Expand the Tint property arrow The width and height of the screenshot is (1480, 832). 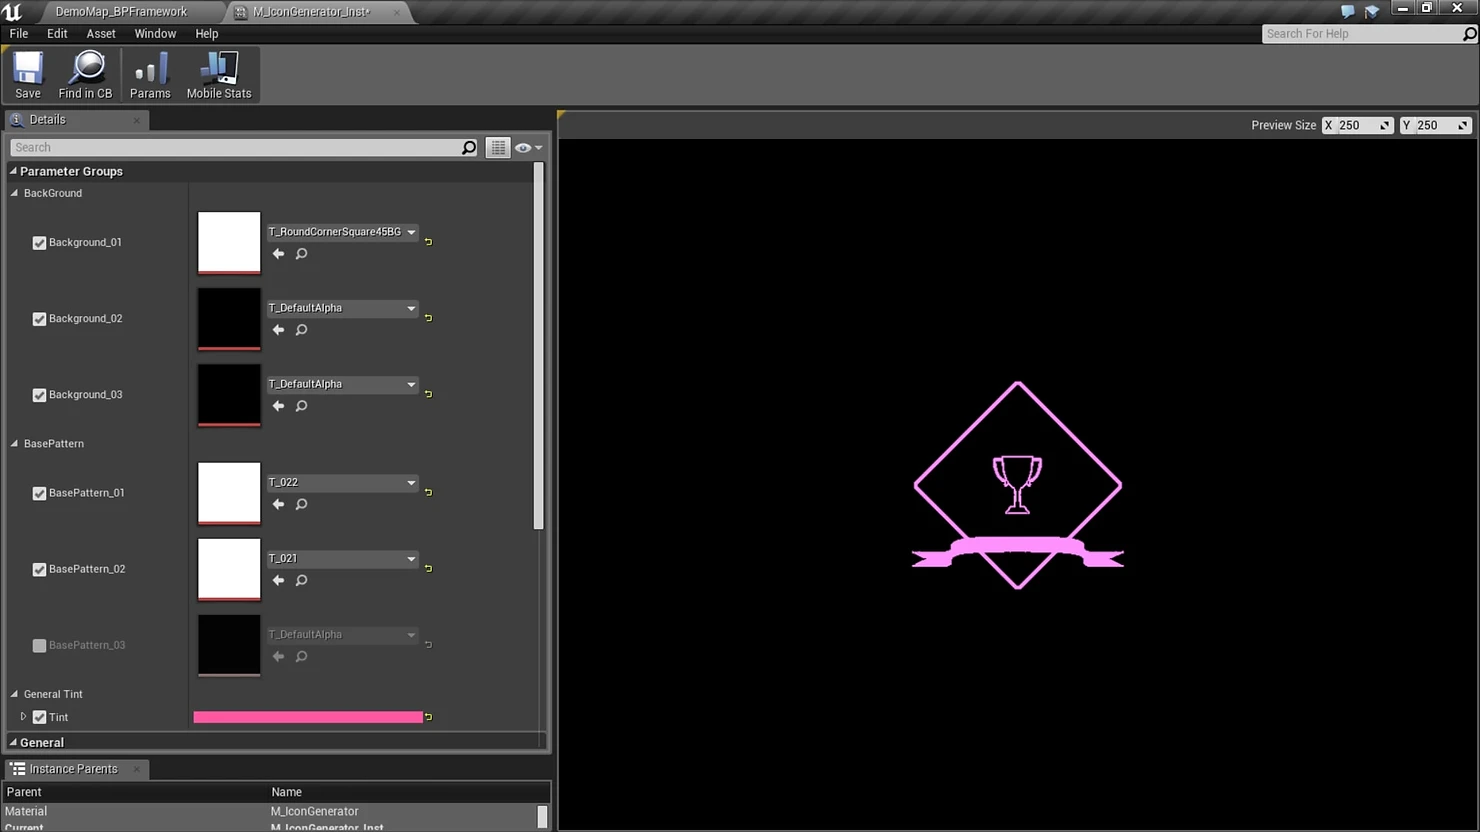(x=23, y=717)
